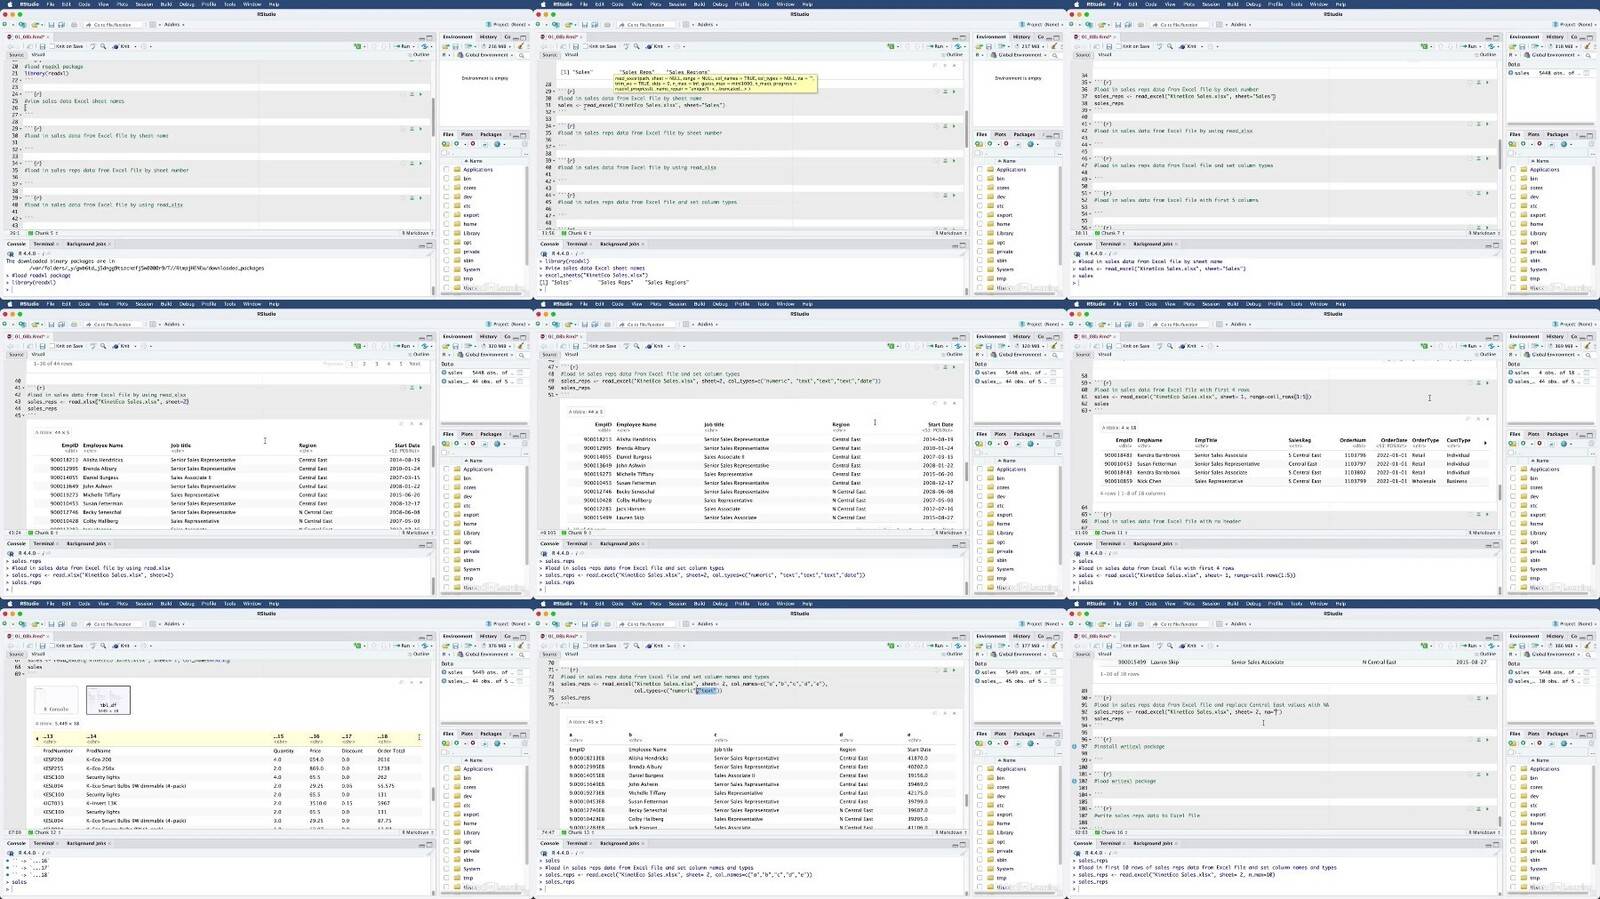
Task: Switch to Visual editor mode in top-left window
Action: [38, 54]
